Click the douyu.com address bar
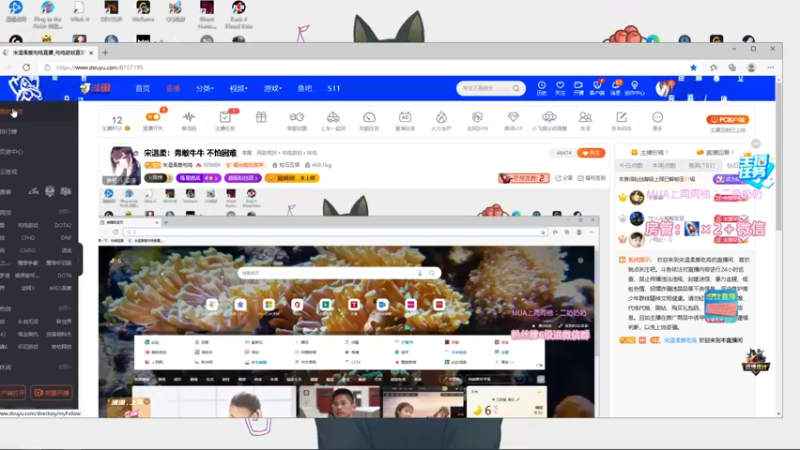 tap(362, 67)
